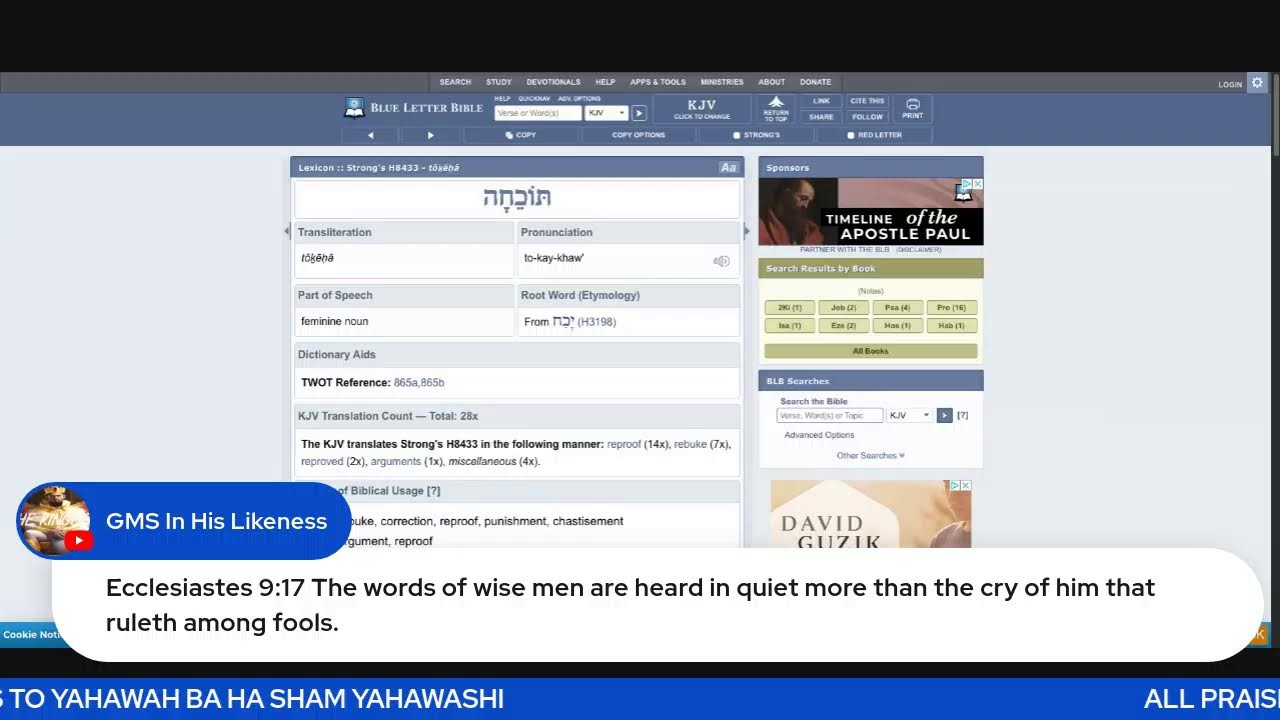This screenshot has width=1280, height=720.
Task: Click the Isa (1) book result button
Action: 790,326
